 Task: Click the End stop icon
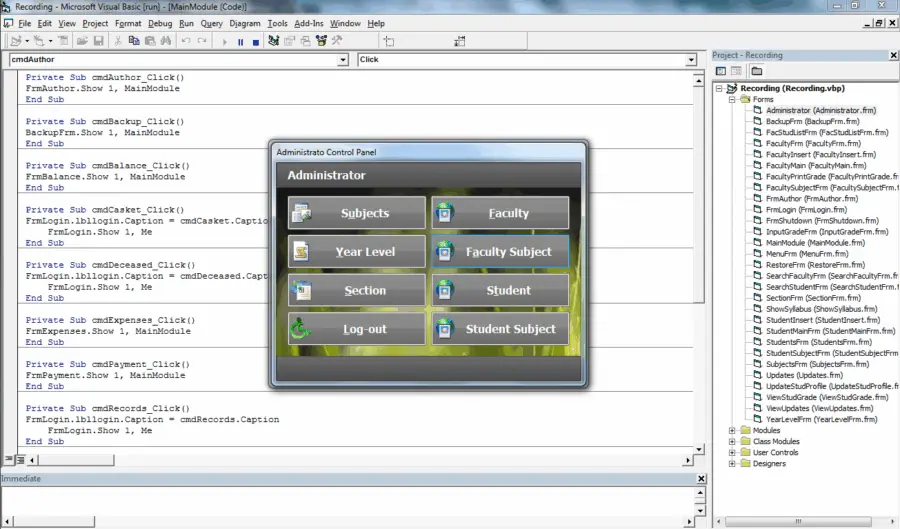(256, 41)
